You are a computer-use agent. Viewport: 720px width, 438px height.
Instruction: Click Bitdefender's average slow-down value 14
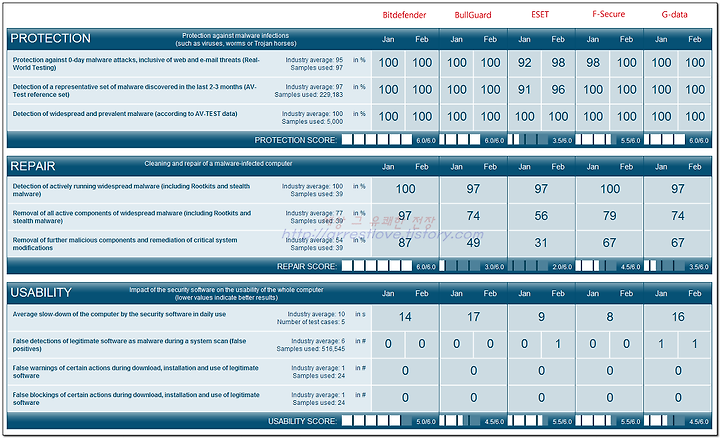405,317
